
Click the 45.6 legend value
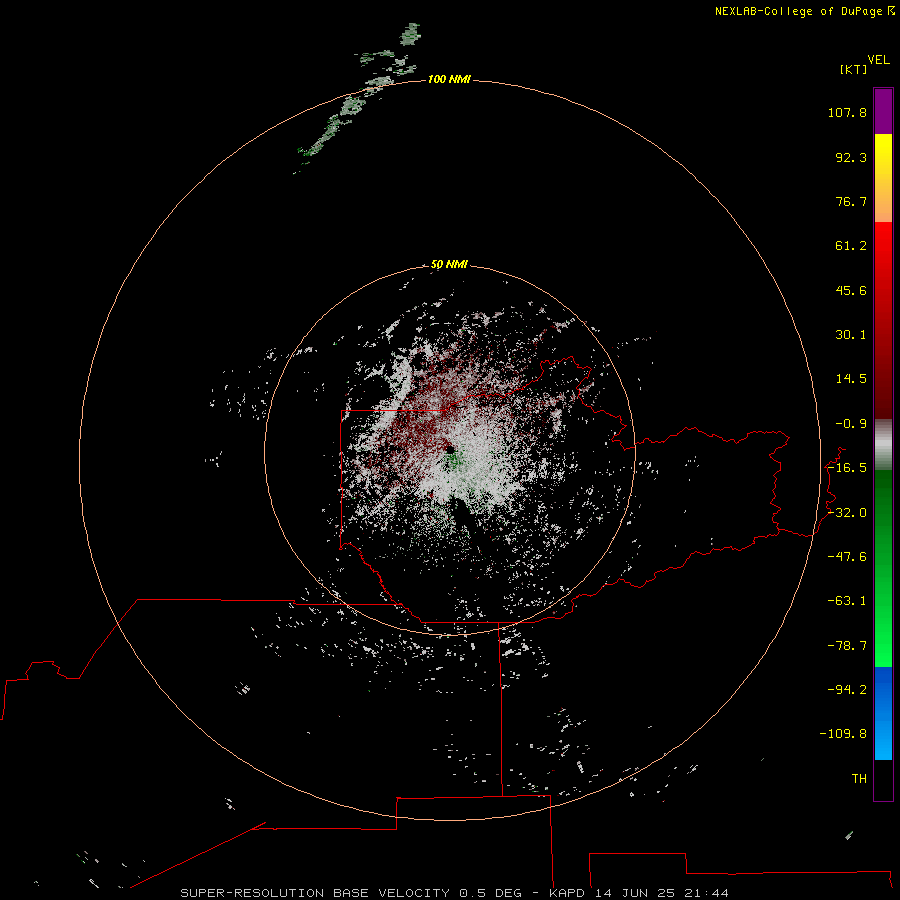pyautogui.click(x=851, y=290)
